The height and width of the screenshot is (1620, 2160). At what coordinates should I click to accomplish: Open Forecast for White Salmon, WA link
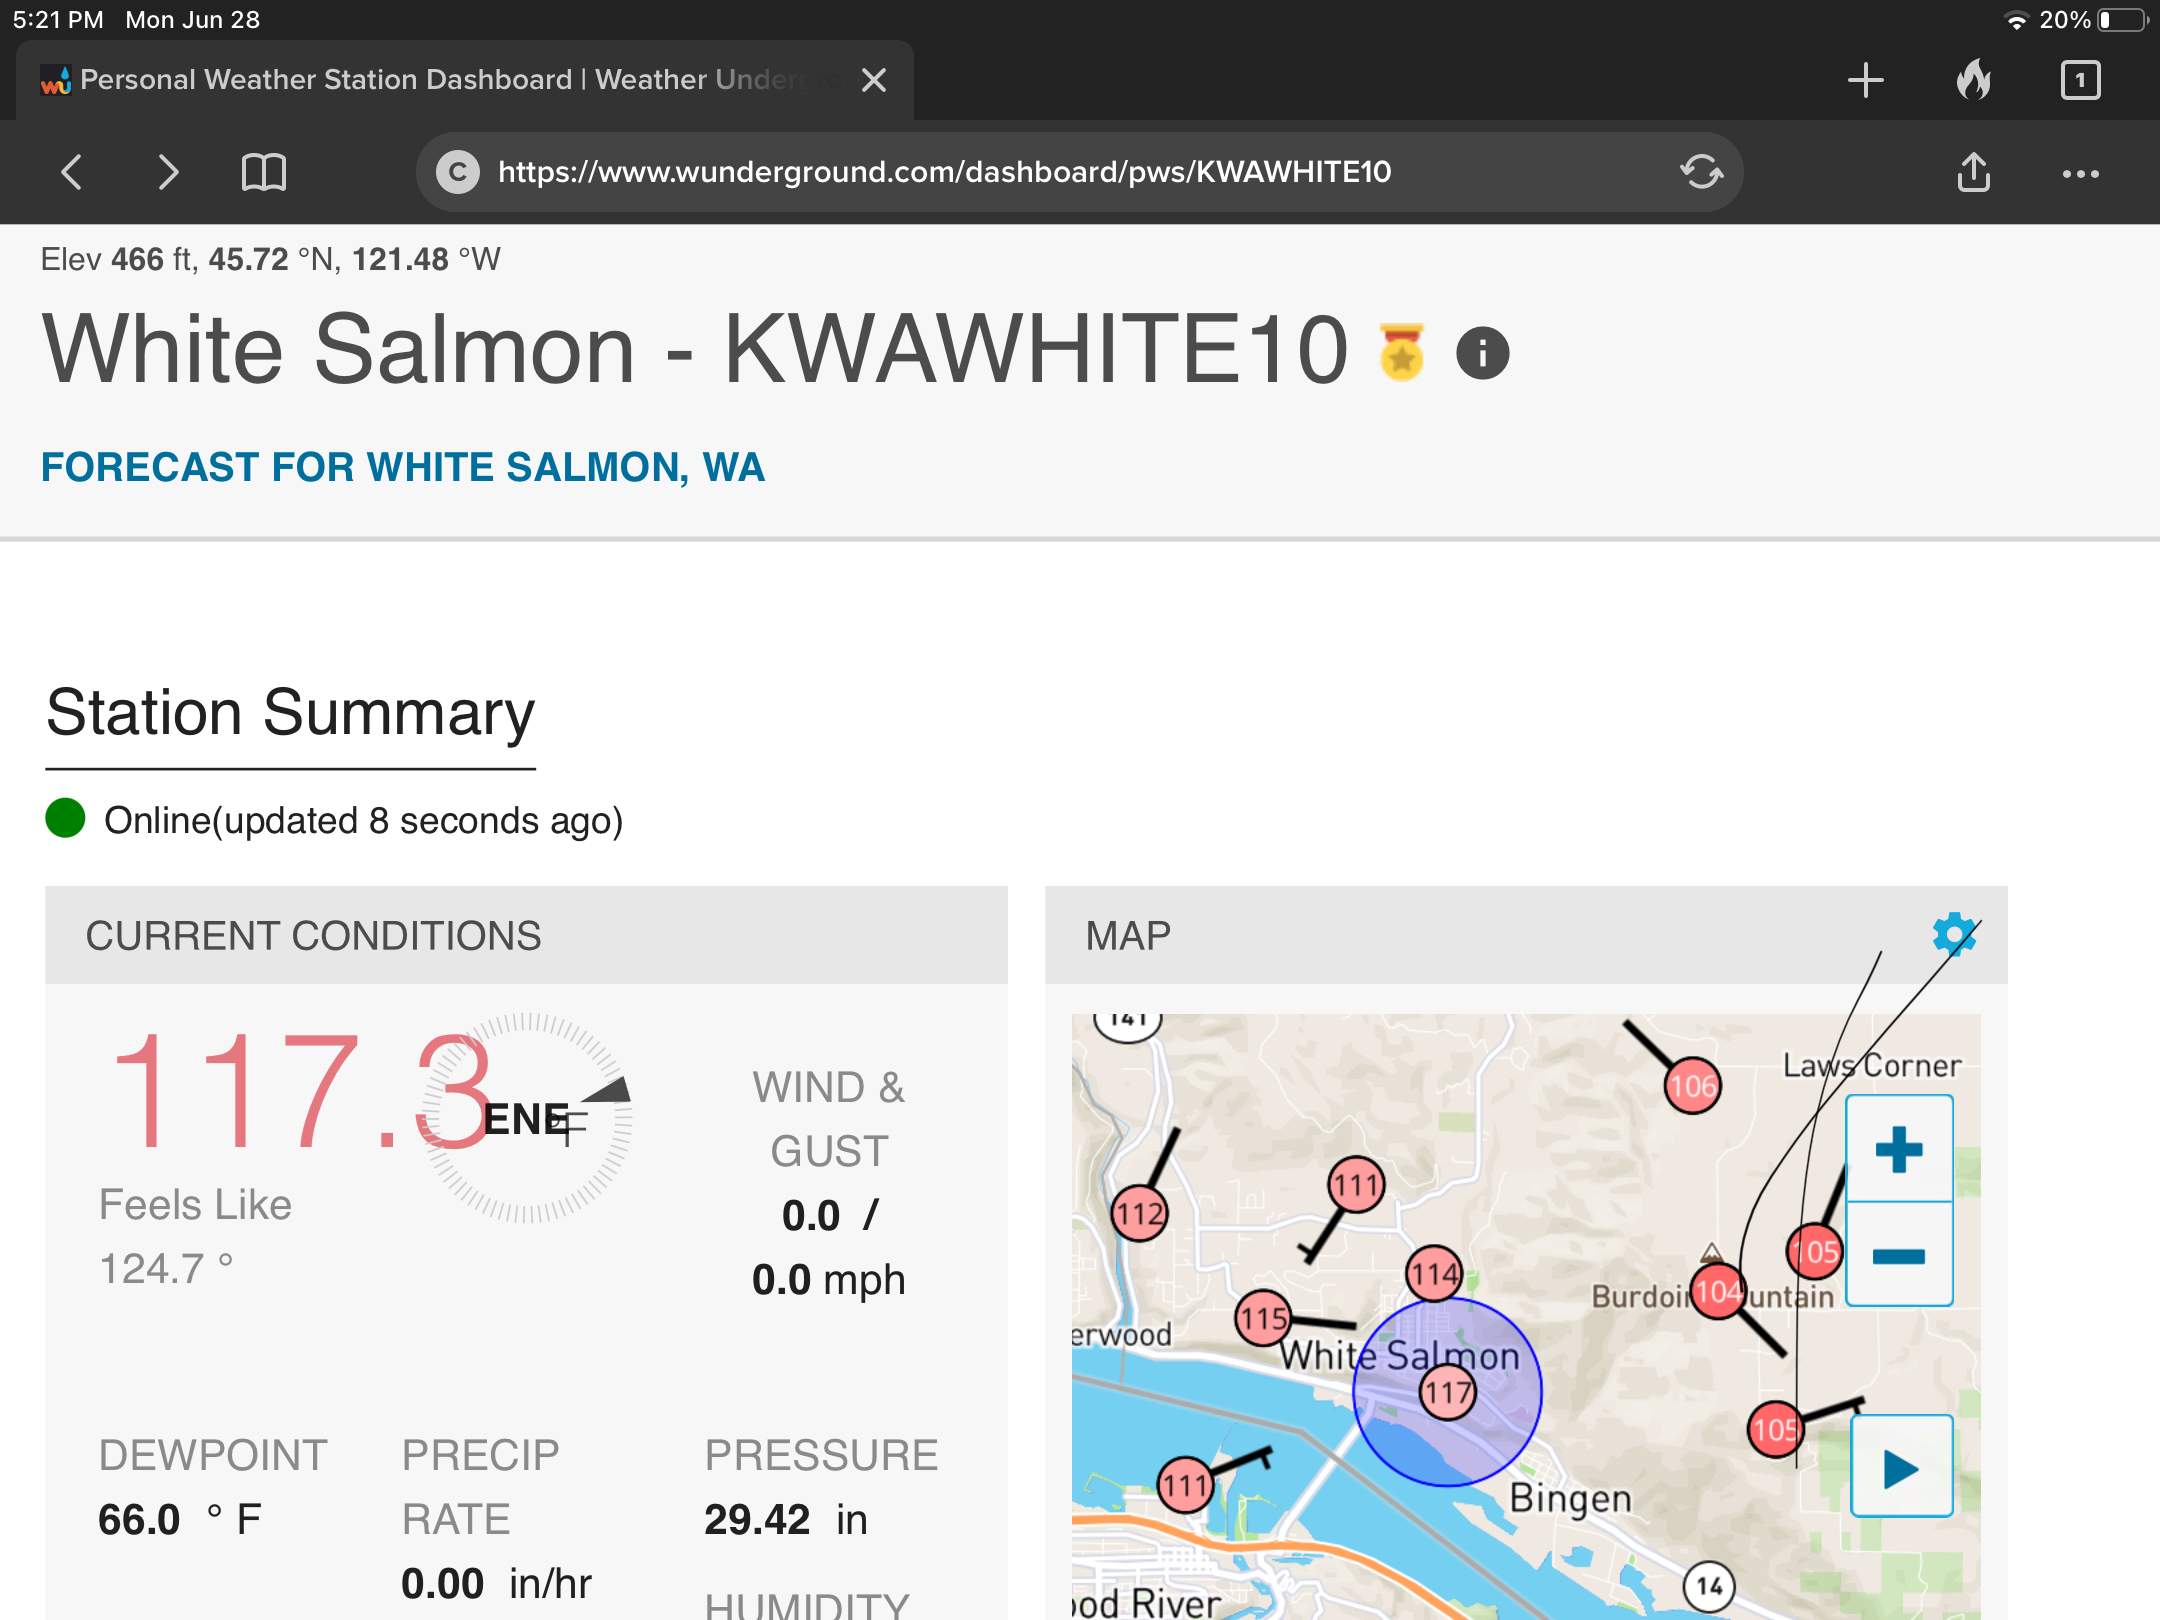pyautogui.click(x=403, y=467)
